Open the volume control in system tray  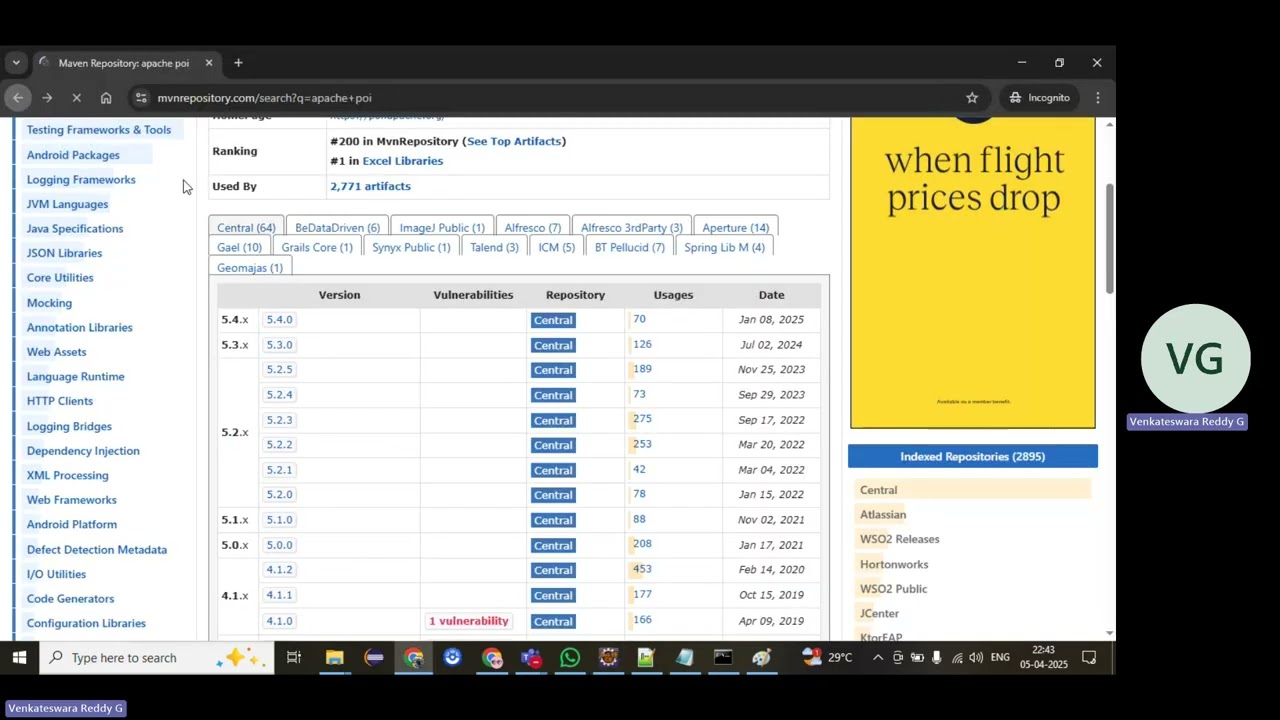click(x=976, y=658)
